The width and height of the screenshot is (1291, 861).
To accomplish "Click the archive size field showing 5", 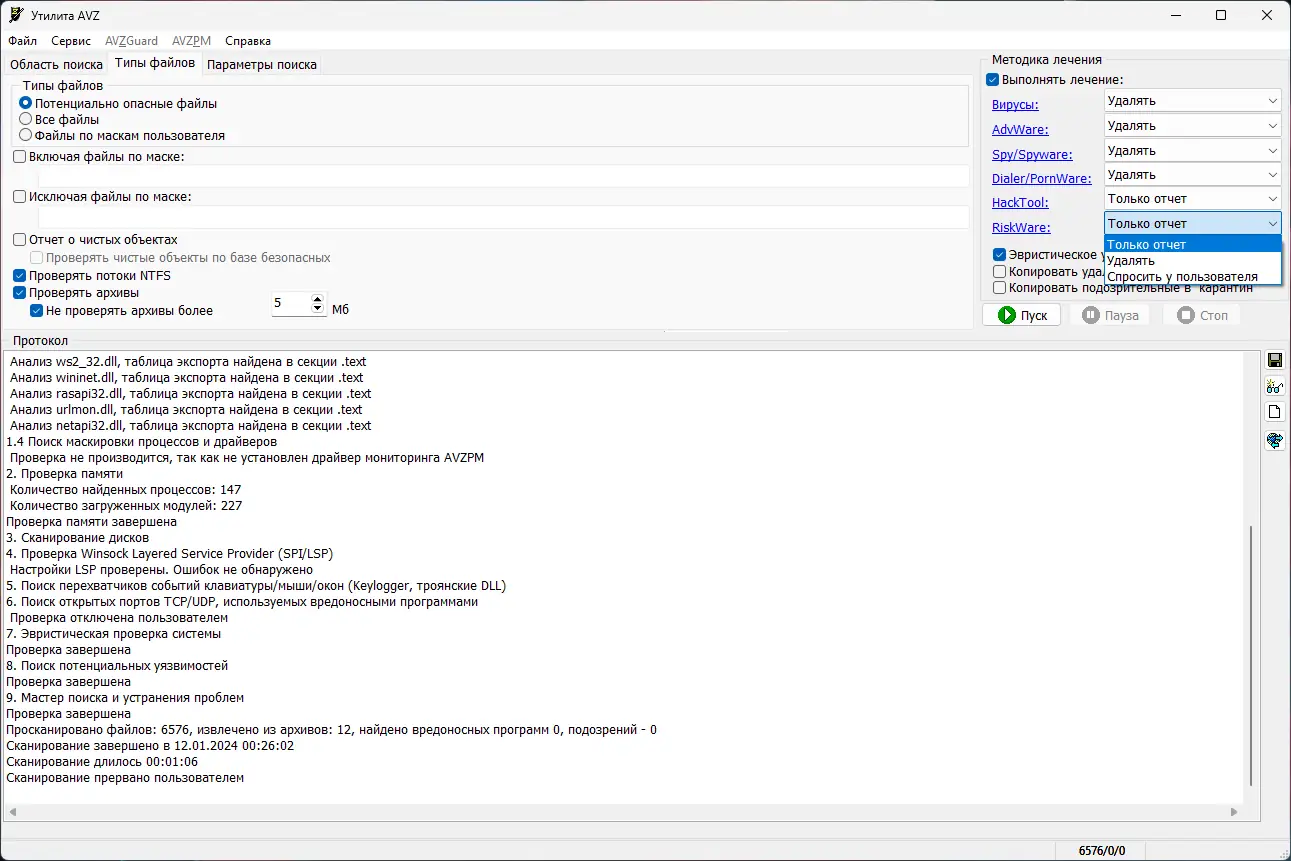I will pyautogui.click(x=291, y=304).
